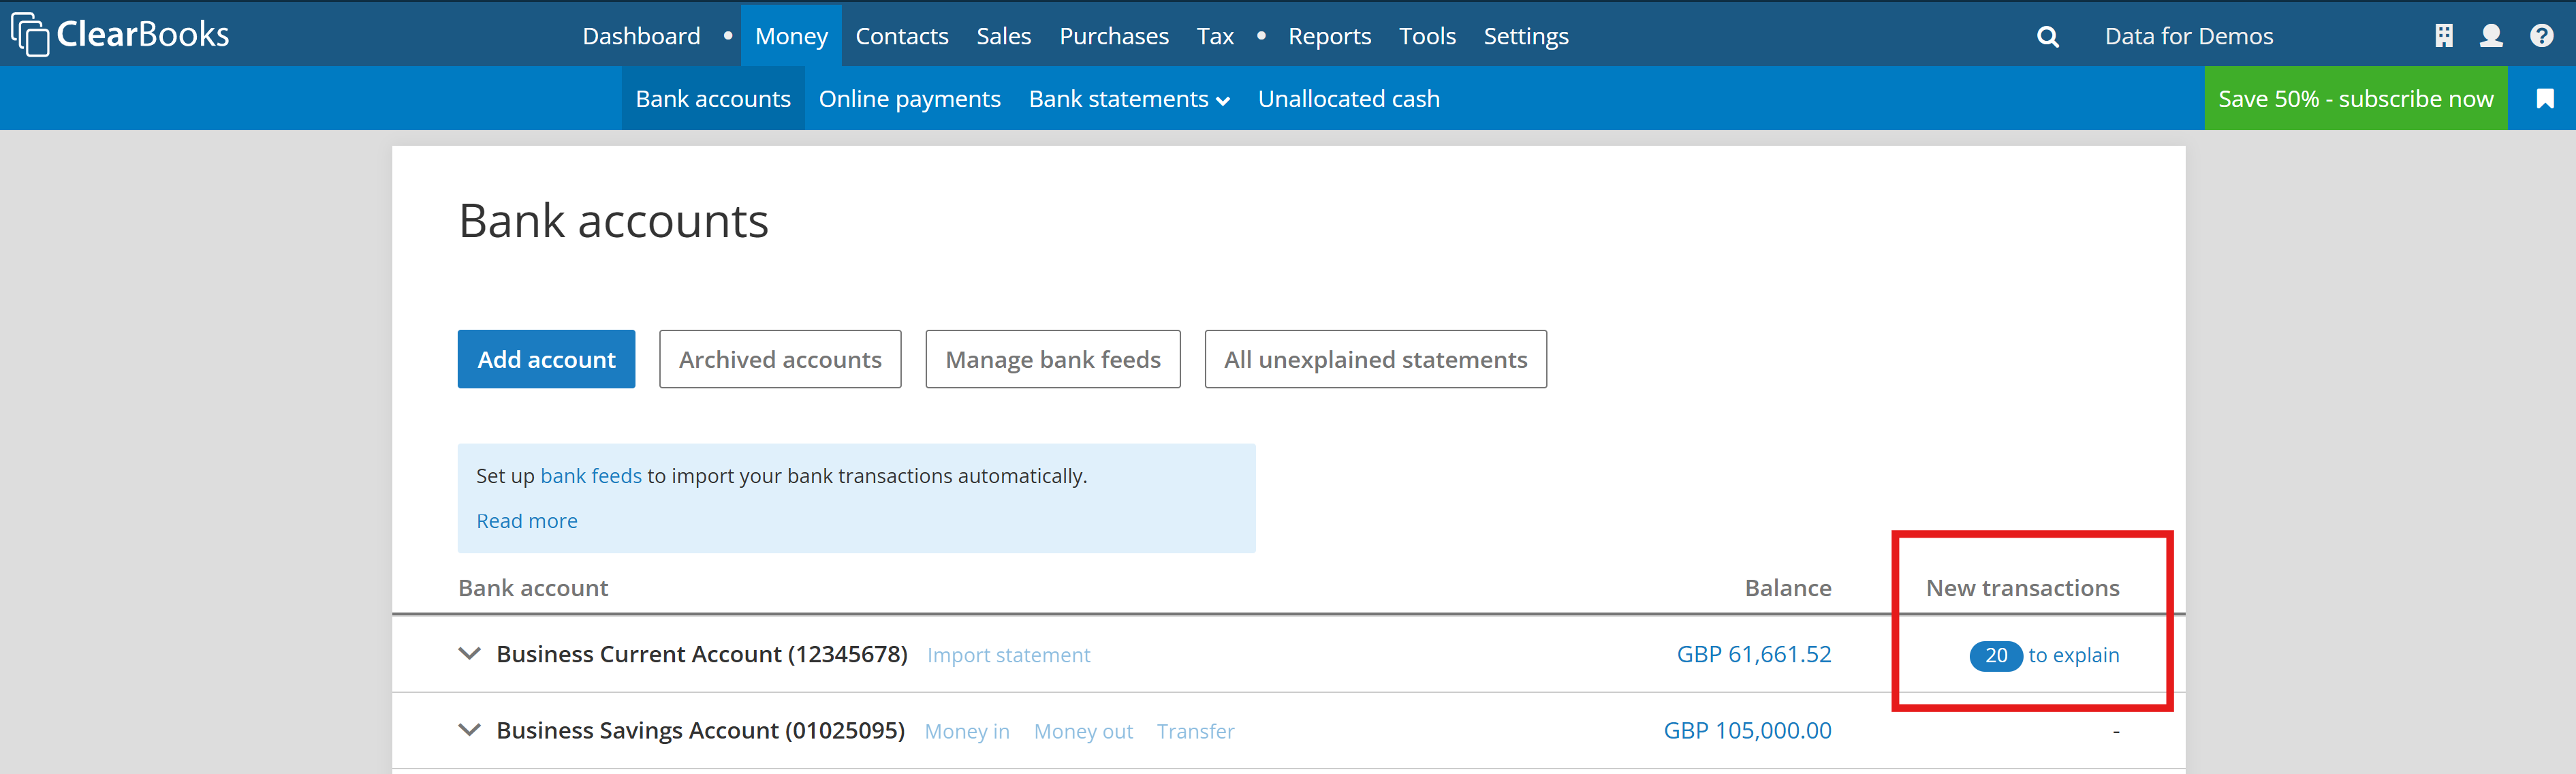Go to the Reports menu
This screenshot has width=2576, height=774.
(x=1329, y=36)
